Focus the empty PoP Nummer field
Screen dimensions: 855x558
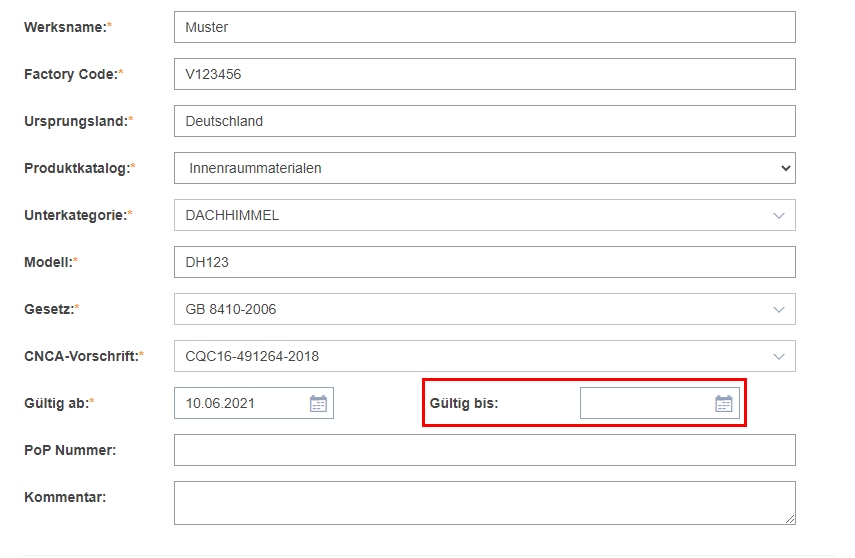coord(485,450)
